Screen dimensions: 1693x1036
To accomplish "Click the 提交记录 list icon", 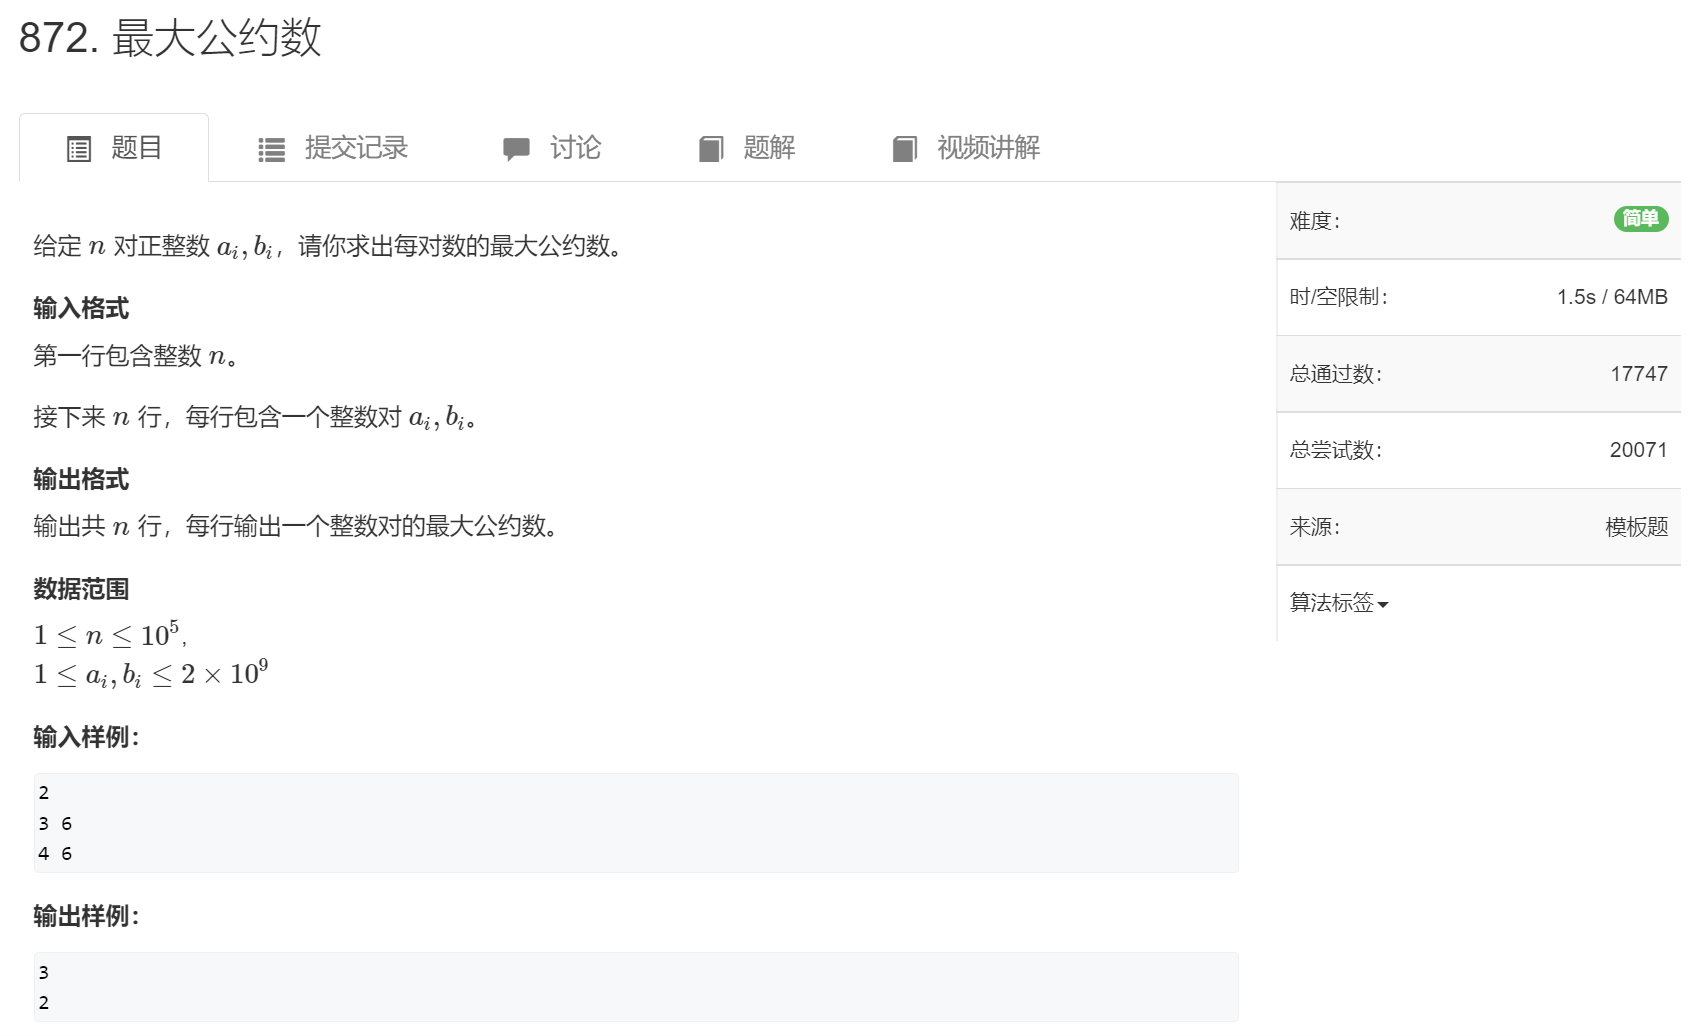I will 270,148.
